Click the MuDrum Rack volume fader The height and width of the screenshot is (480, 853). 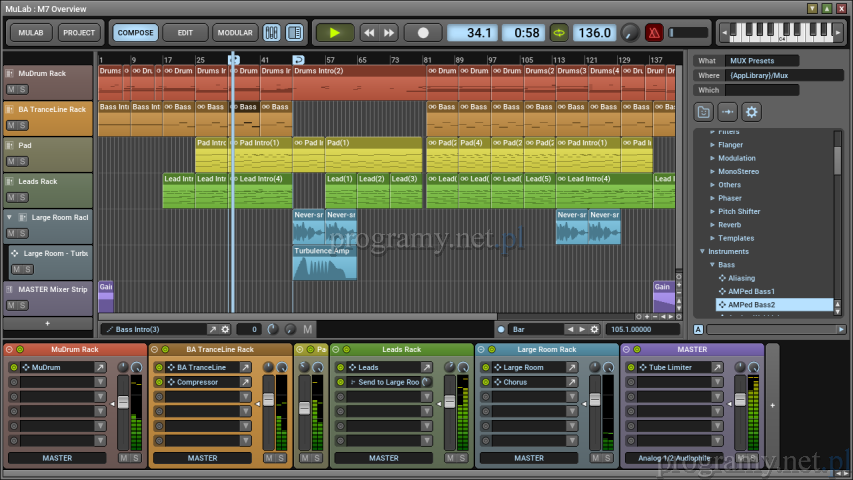point(124,402)
